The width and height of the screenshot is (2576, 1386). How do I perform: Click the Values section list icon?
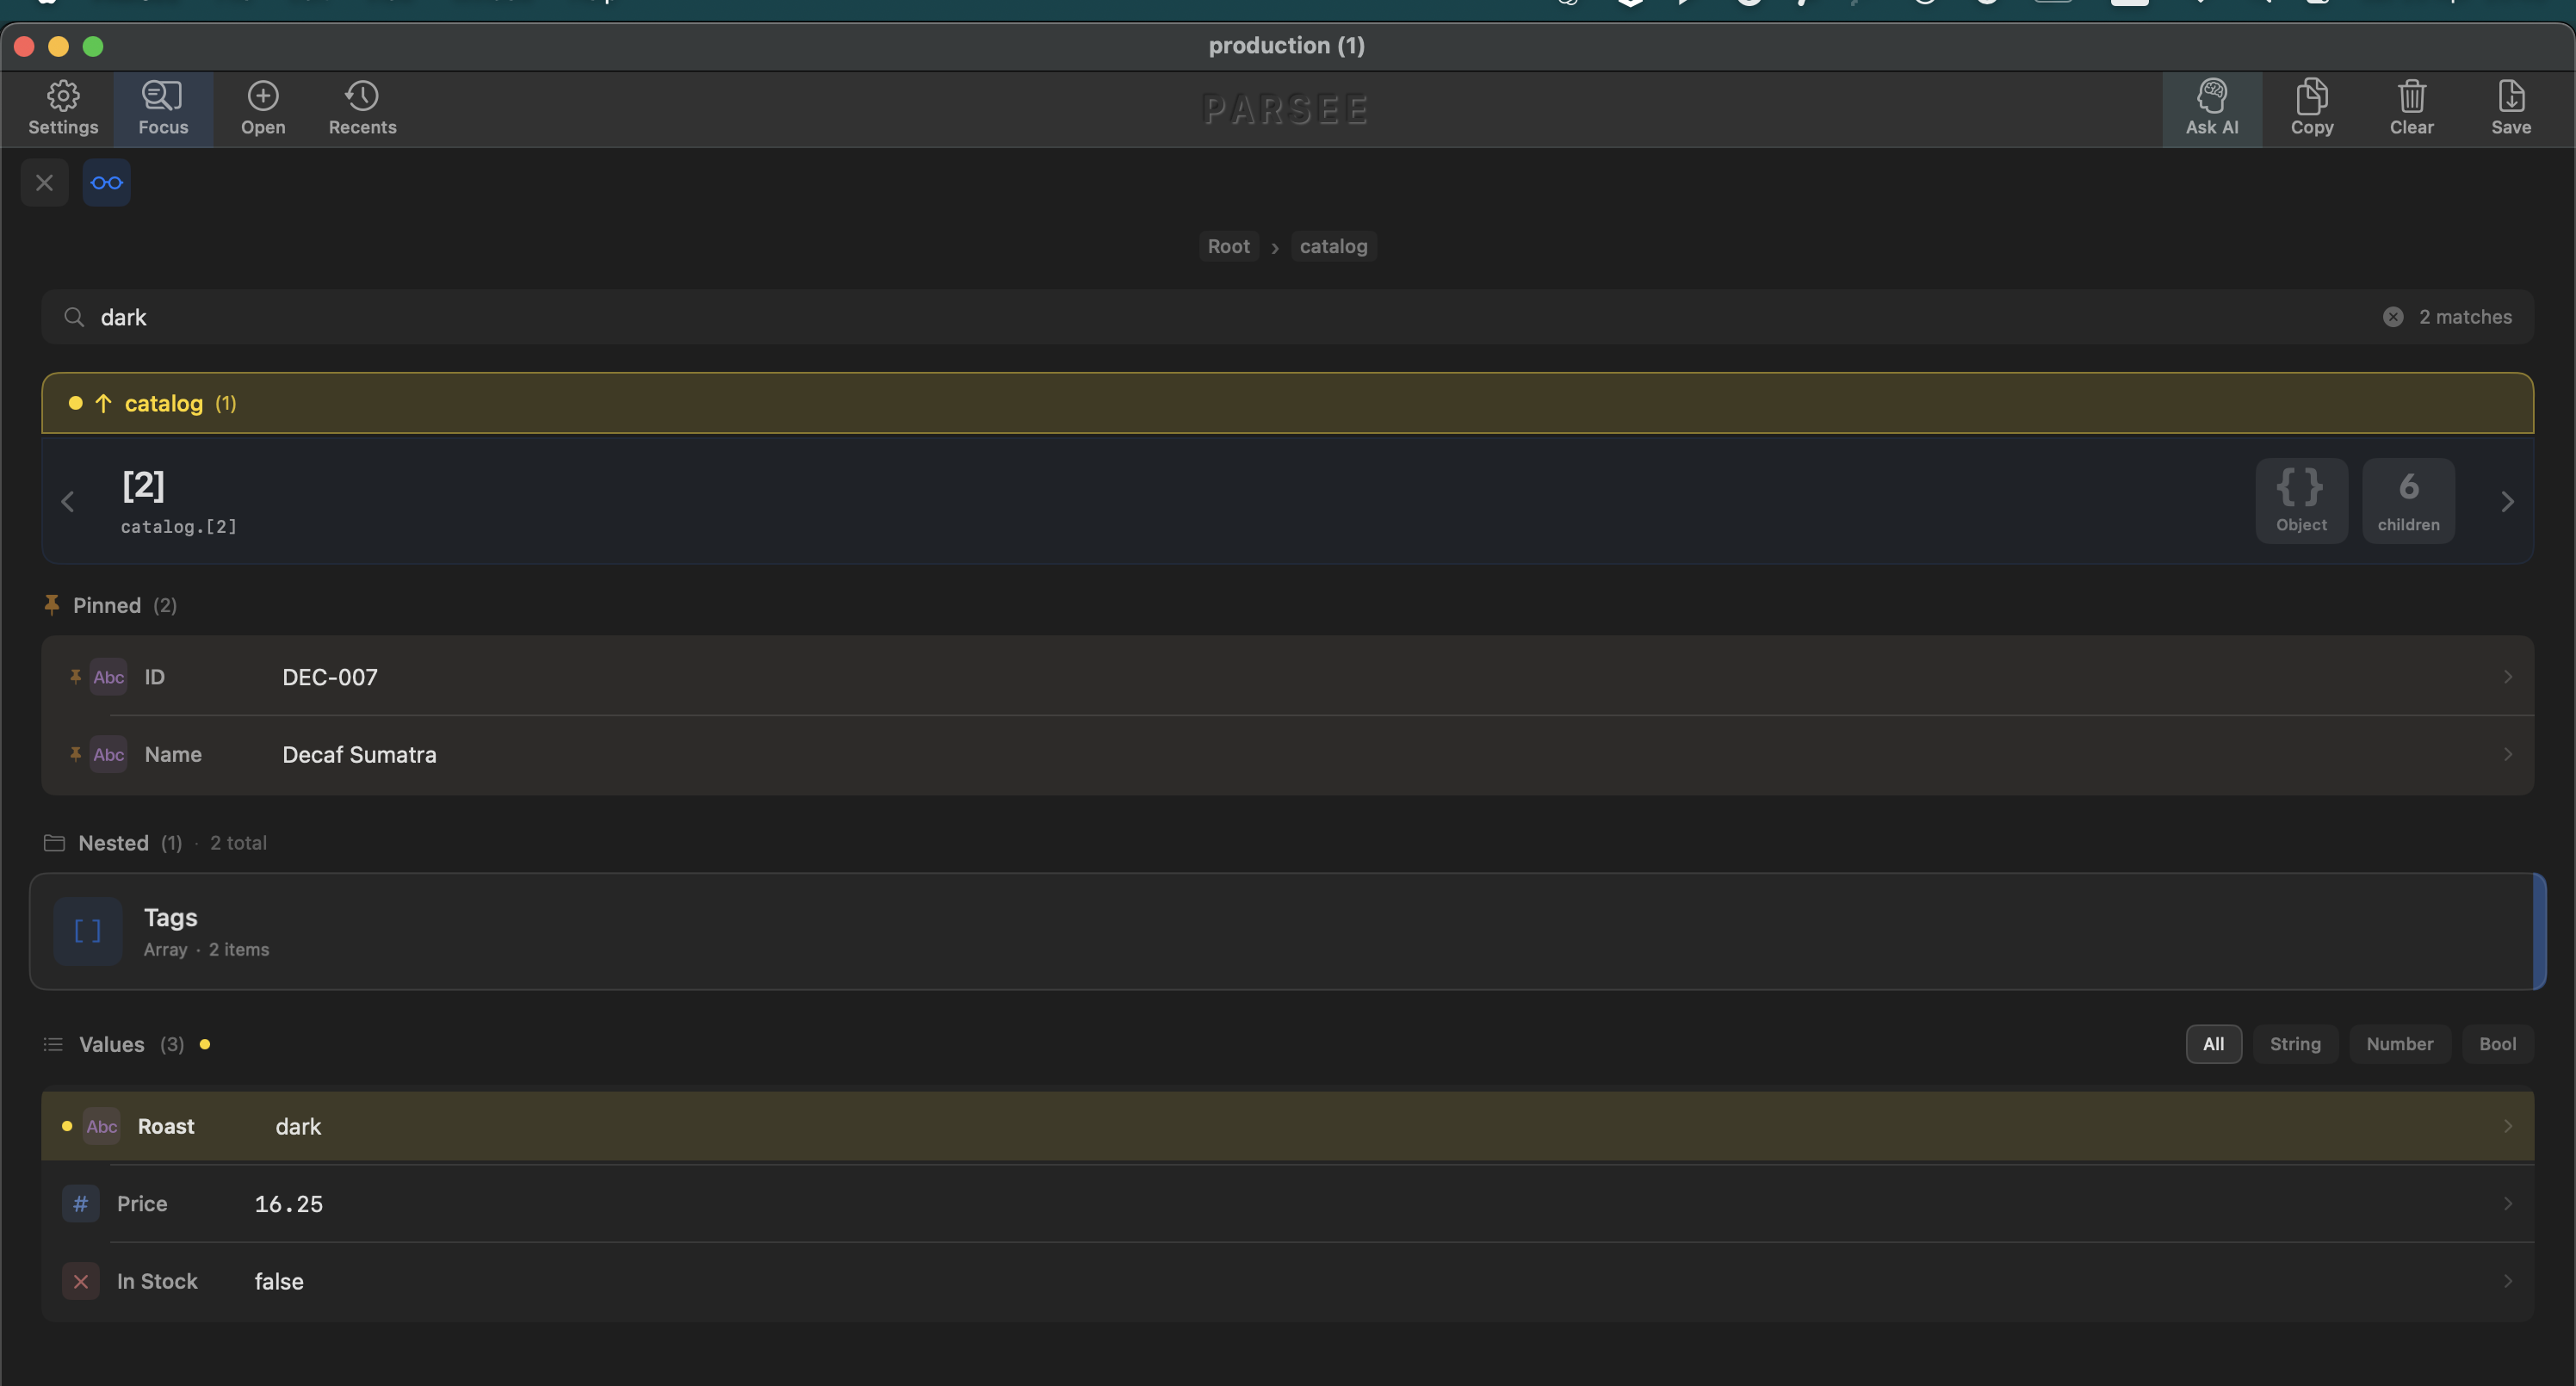click(x=53, y=1044)
